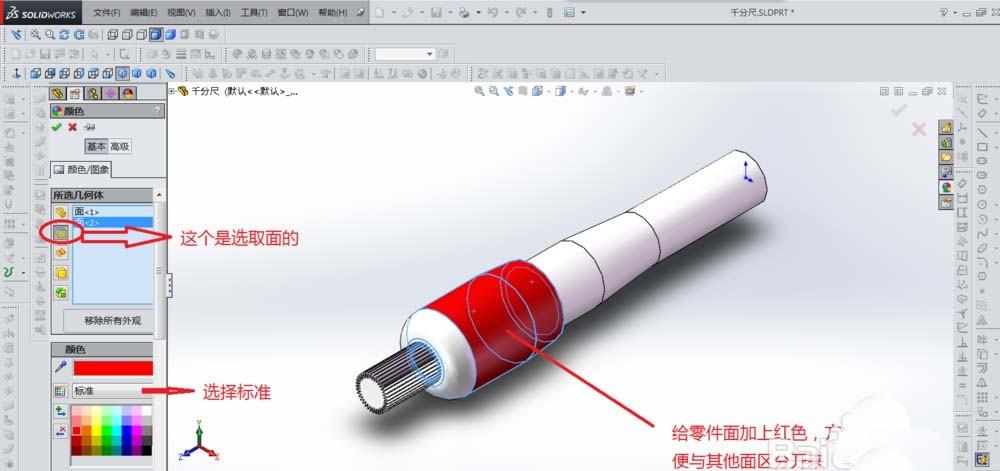The image size is (1000, 471).
Task: Click the green confirmation-corner checkmark in viewport
Action: pos(899,110)
